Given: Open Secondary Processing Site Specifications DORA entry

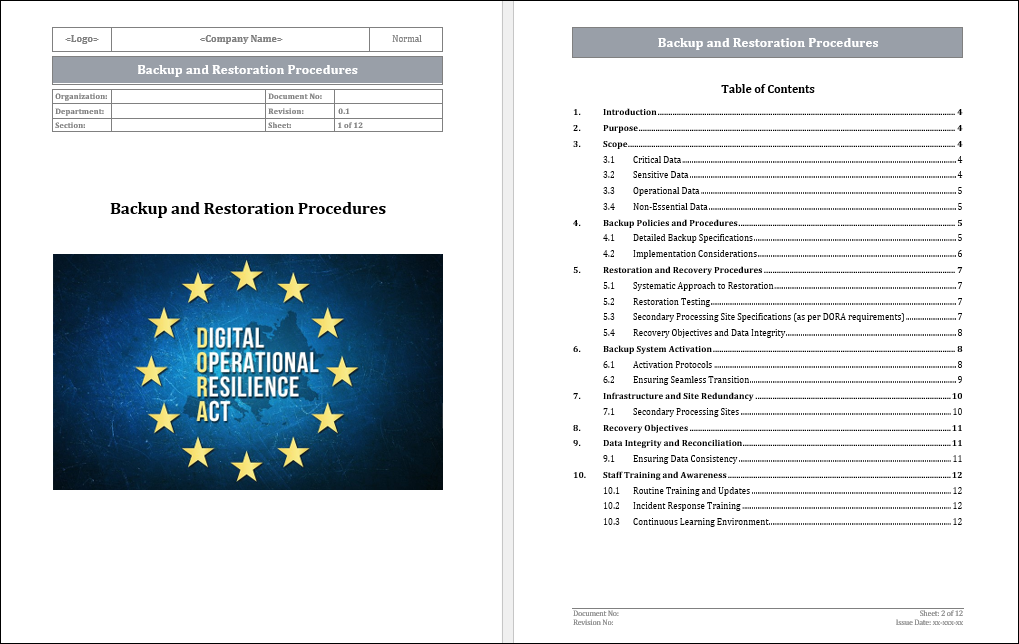Looking at the screenshot, I should [768, 317].
